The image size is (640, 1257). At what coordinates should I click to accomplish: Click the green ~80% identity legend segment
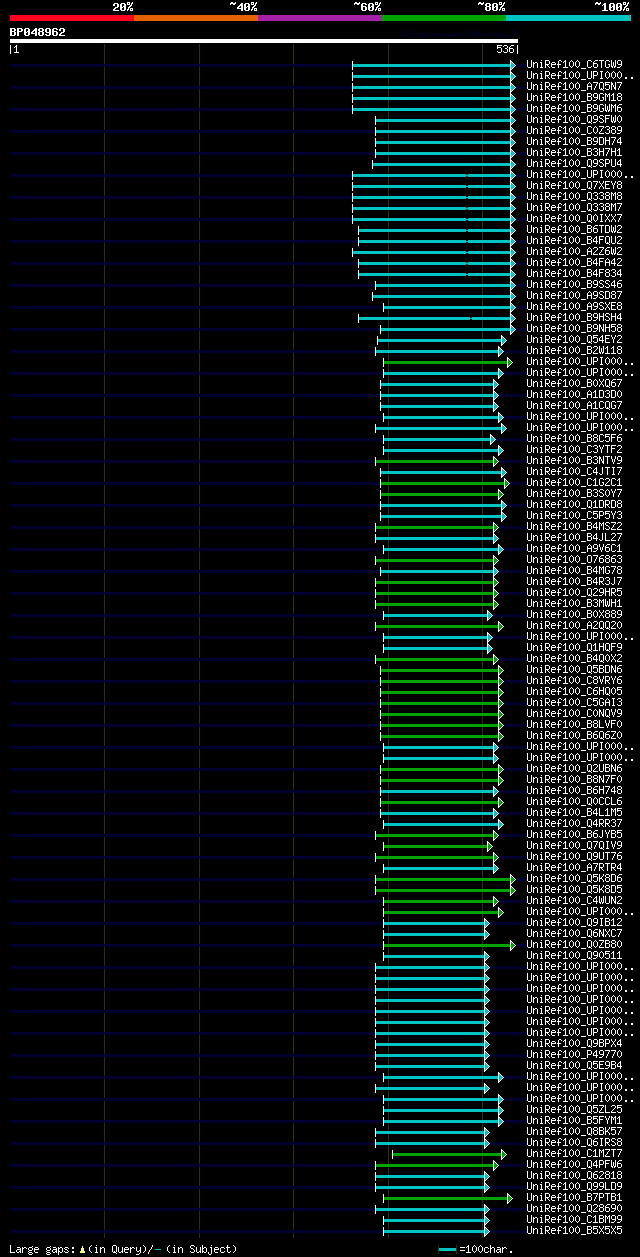(444, 17)
